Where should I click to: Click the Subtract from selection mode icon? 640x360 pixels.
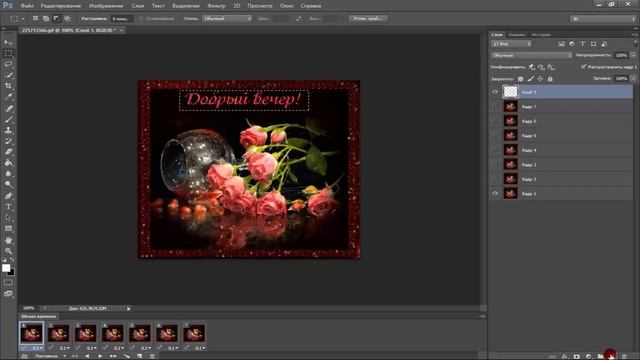pyautogui.click(x=56, y=19)
